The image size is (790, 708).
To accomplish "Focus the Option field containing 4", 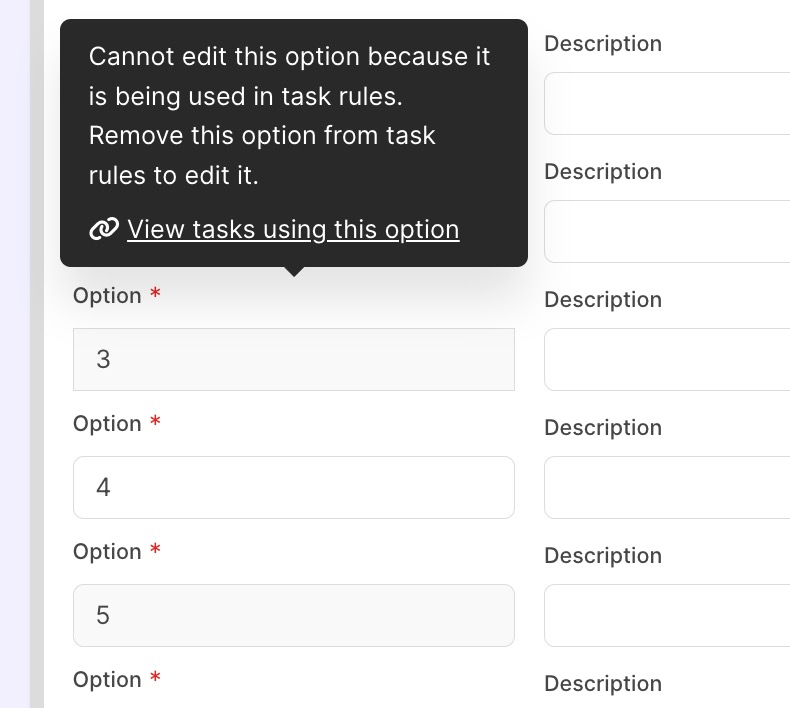I will [293, 487].
